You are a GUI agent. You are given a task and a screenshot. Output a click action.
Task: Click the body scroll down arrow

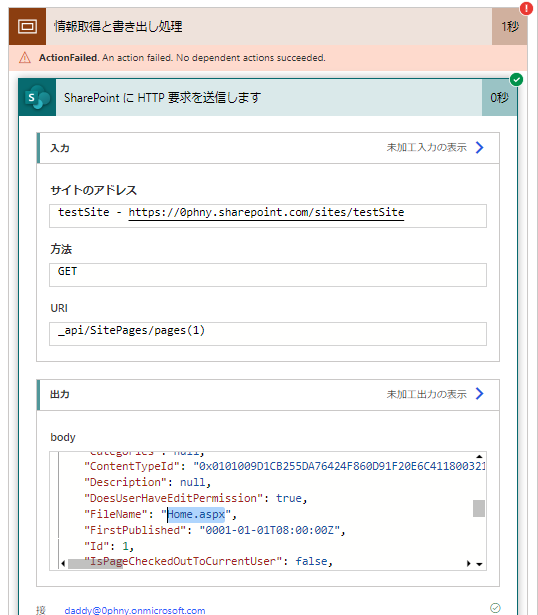[x=479, y=564]
